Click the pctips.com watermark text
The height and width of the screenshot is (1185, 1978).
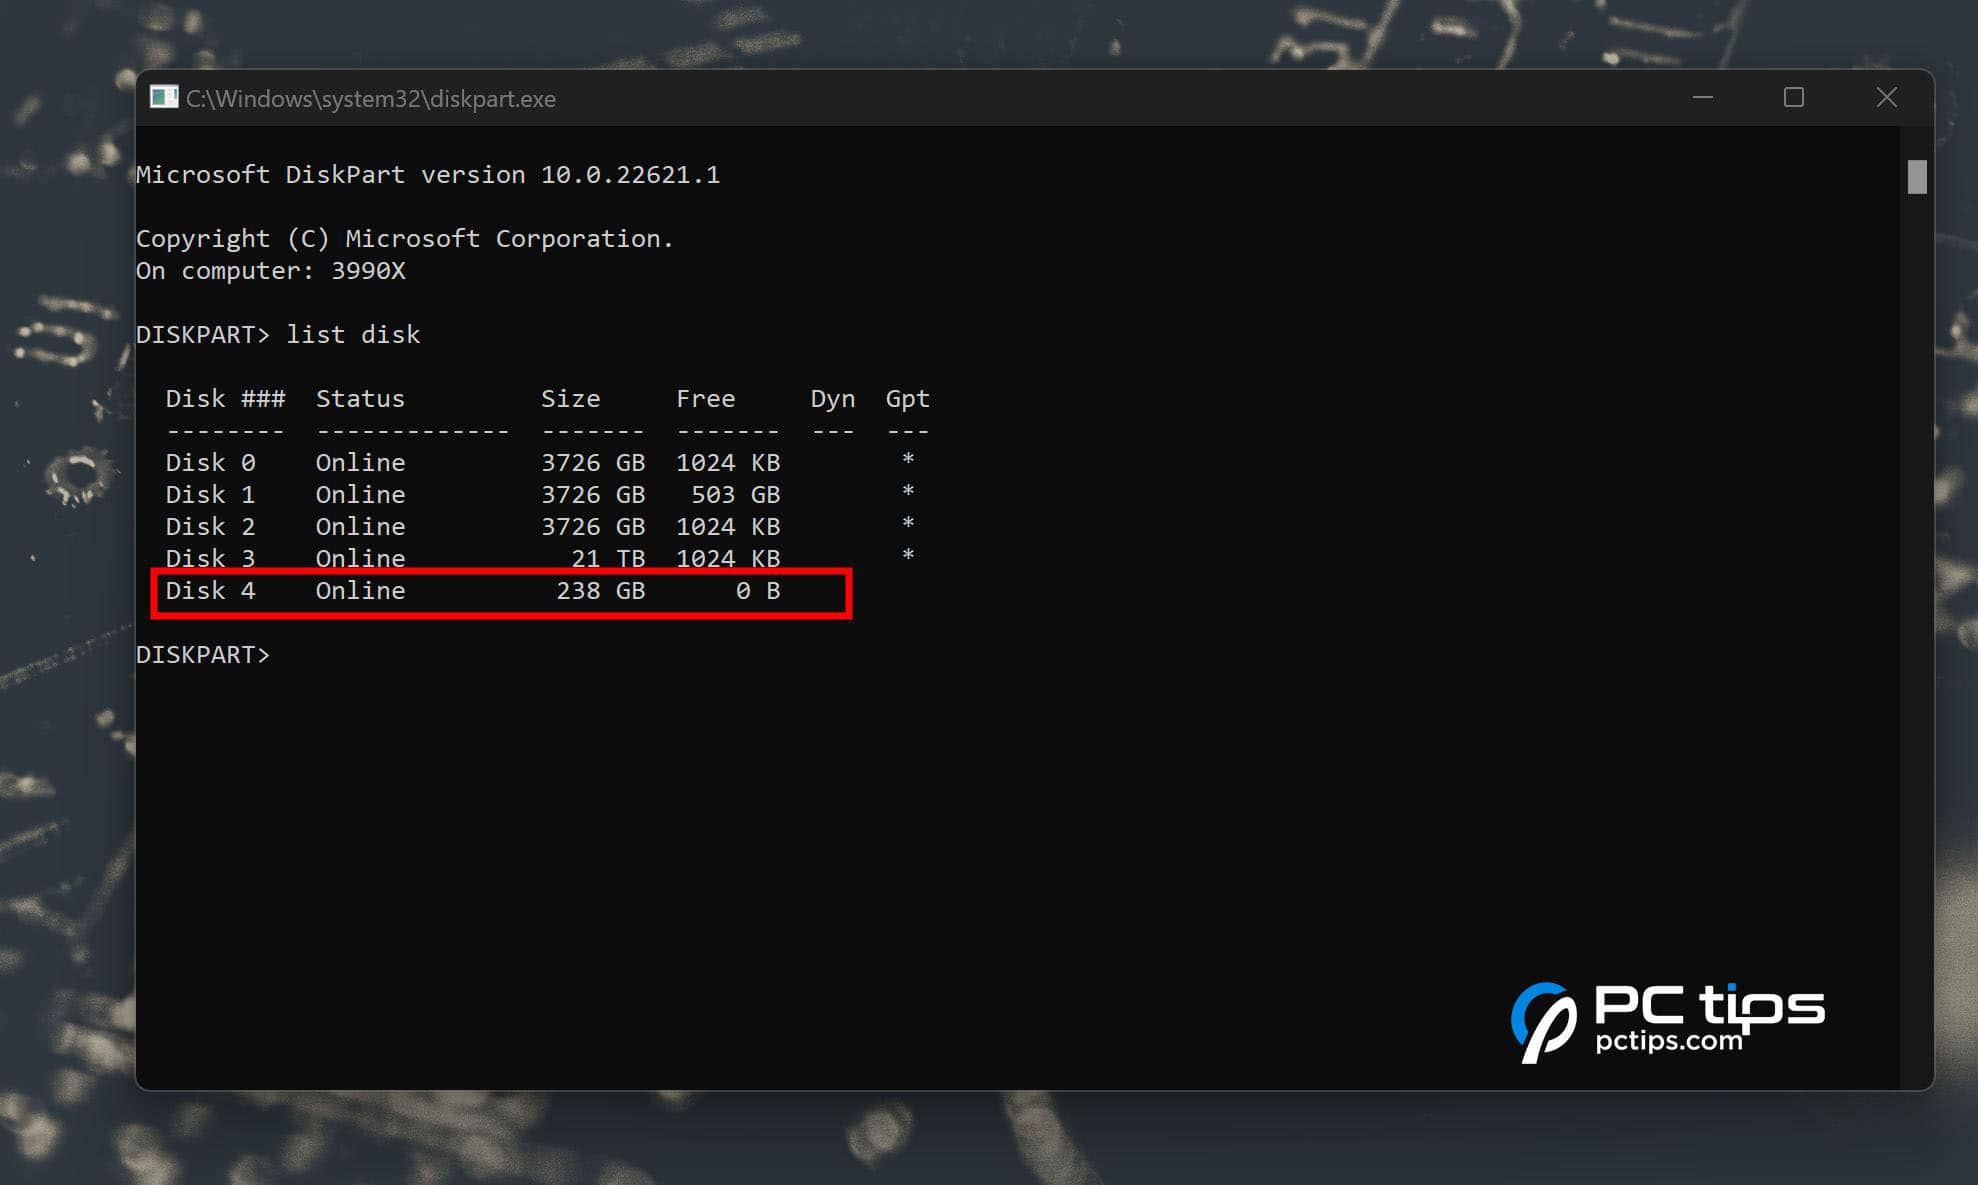coord(1668,1041)
